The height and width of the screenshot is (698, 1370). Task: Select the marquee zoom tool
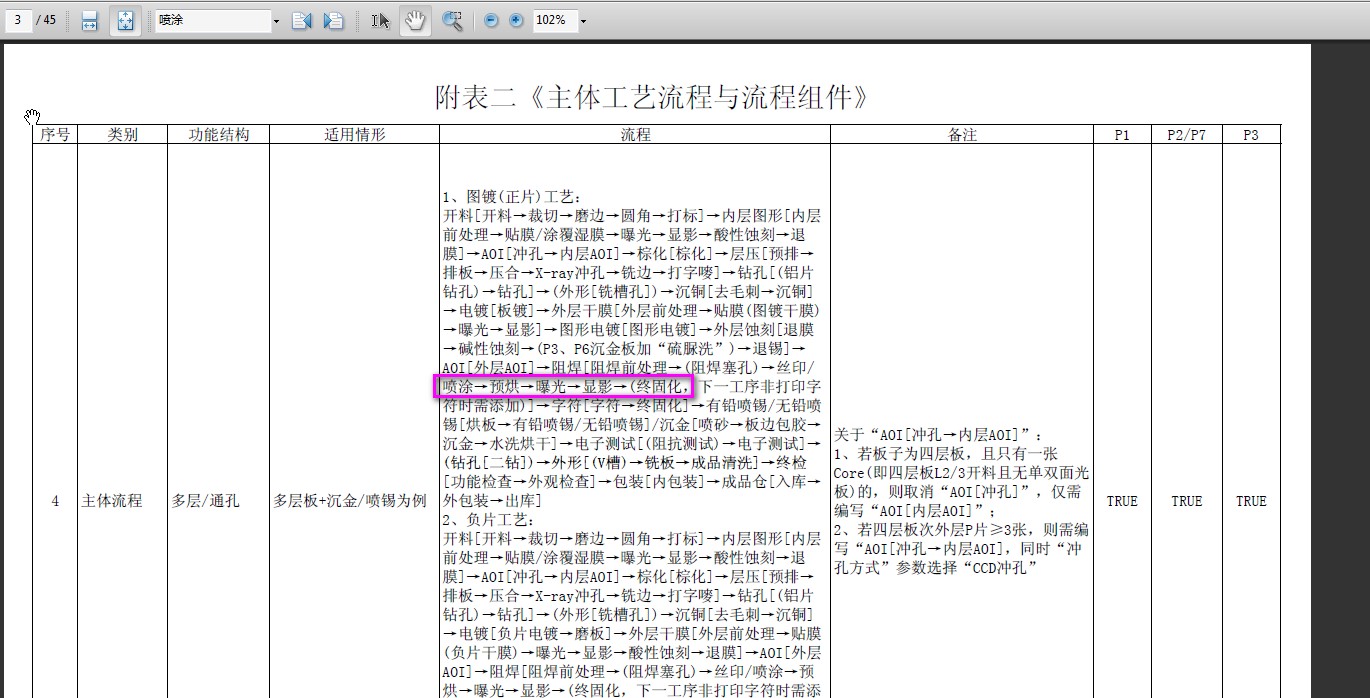pyautogui.click(x=452, y=20)
